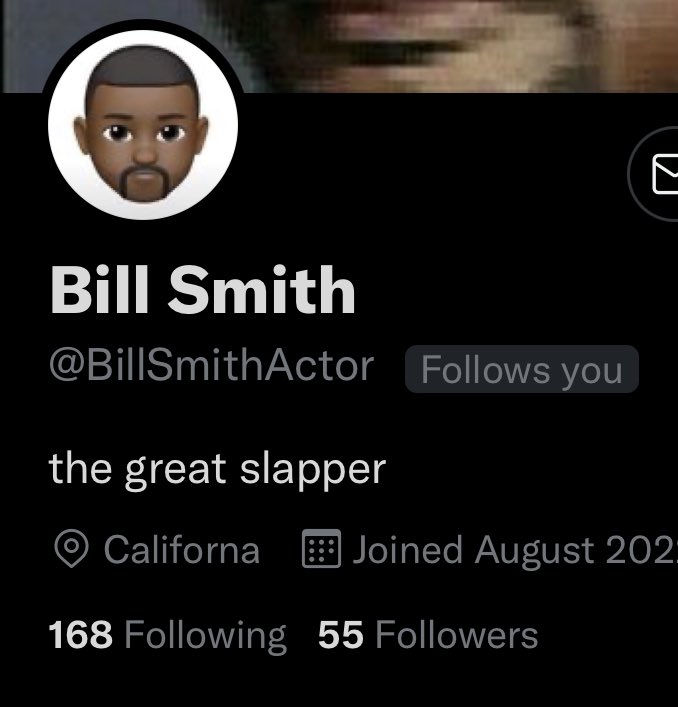
Task: Select the bio text the great slapper
Action: pos(217,469)
